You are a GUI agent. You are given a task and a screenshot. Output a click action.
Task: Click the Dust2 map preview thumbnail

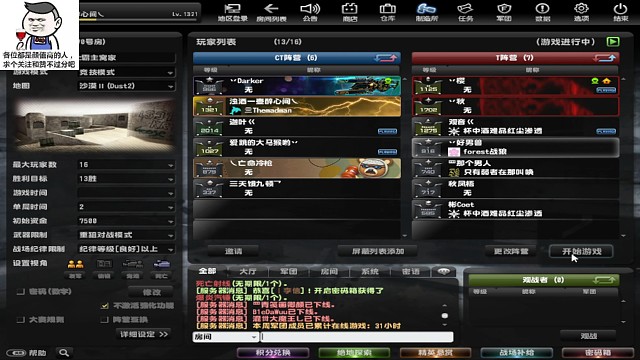pyautogui.click(x=95, y=124)
